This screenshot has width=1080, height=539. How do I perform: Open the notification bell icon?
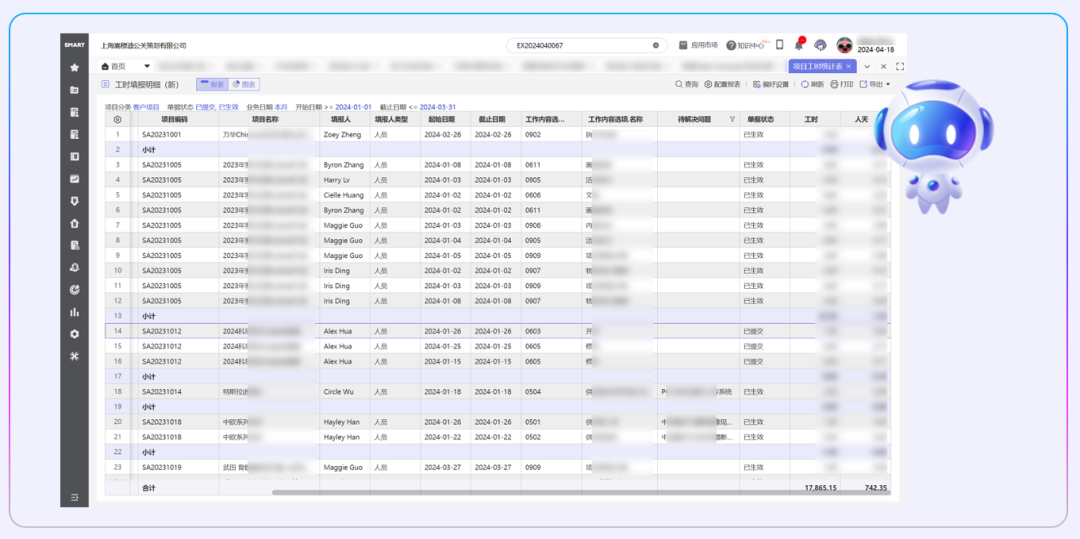tap(799, 45)
